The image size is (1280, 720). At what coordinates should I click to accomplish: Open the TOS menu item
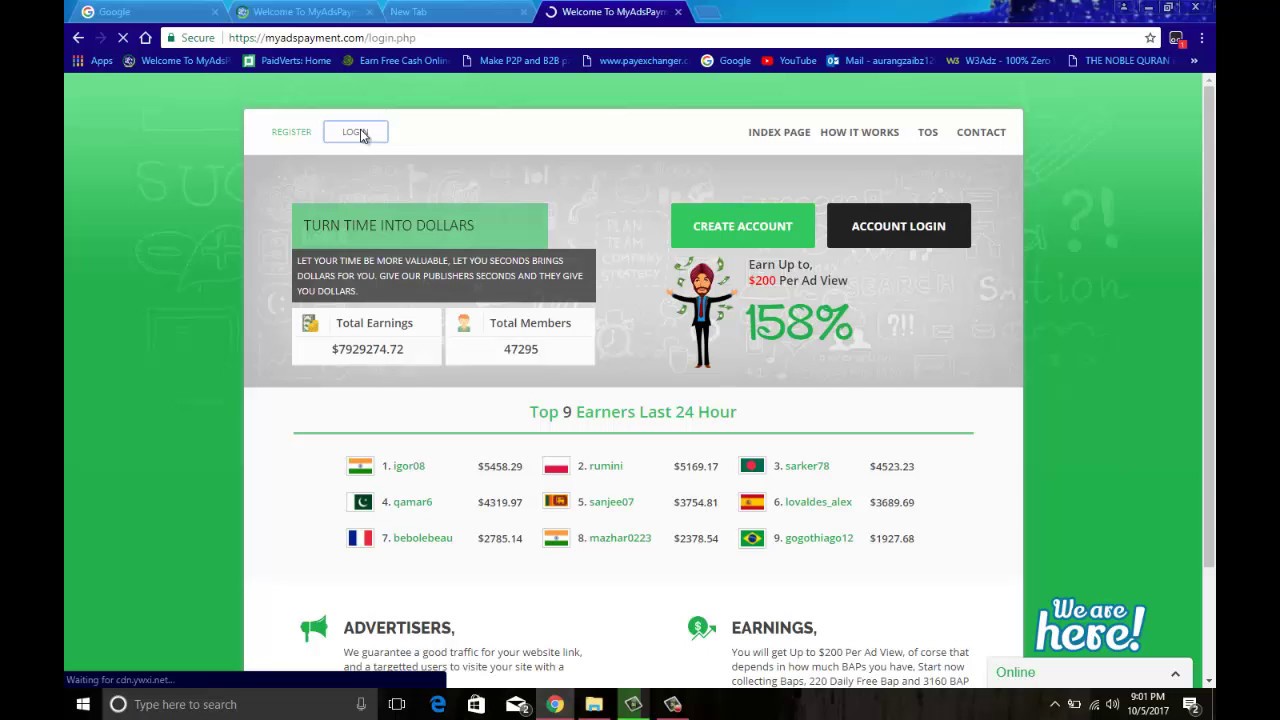928,132
